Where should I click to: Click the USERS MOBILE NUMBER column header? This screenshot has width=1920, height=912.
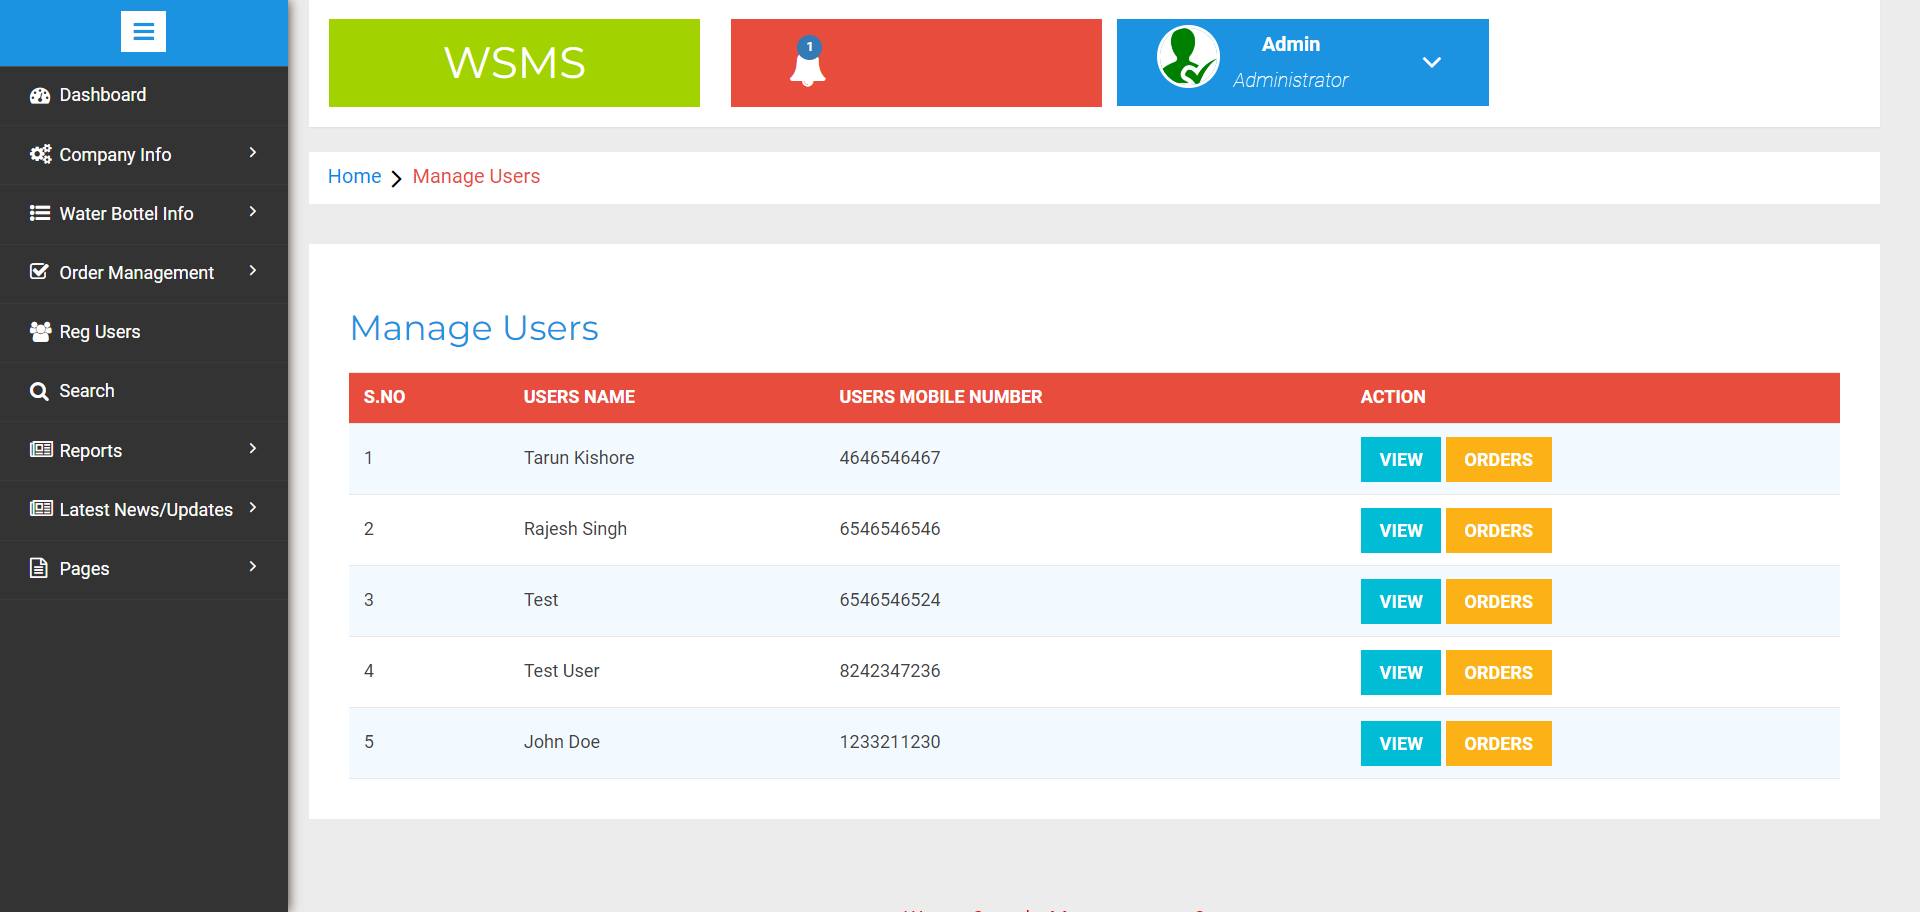[x=940, y=397]
